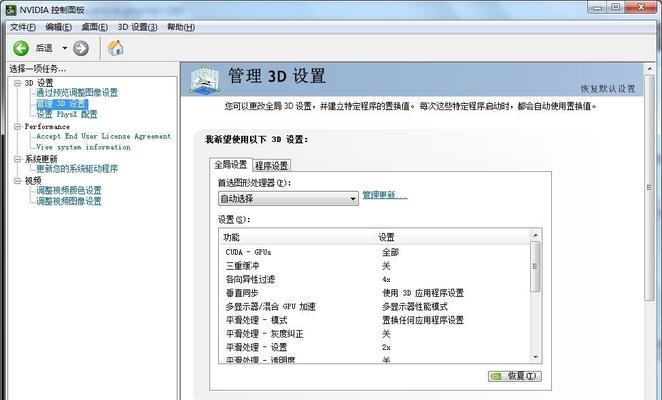Image resolution: width=662 pixels, height=400 pixels.
Task: Select 管理 3D 设置 in task tree
Action: pos(62,103)
